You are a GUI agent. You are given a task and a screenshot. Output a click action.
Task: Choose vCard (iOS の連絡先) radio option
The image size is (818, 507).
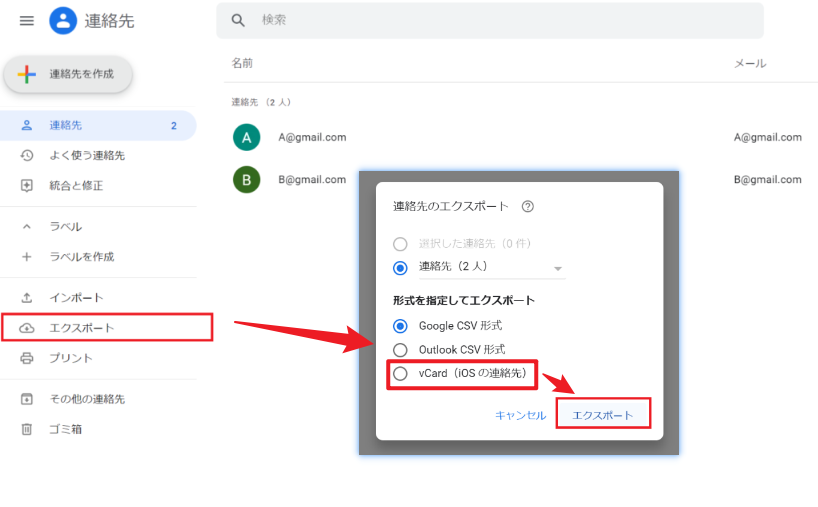coord(400,374)
